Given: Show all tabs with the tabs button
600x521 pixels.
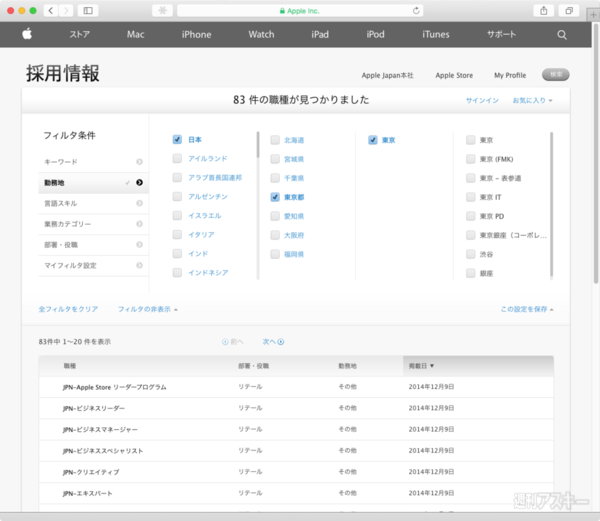Looking at the screenshot, I should [569, 11].
